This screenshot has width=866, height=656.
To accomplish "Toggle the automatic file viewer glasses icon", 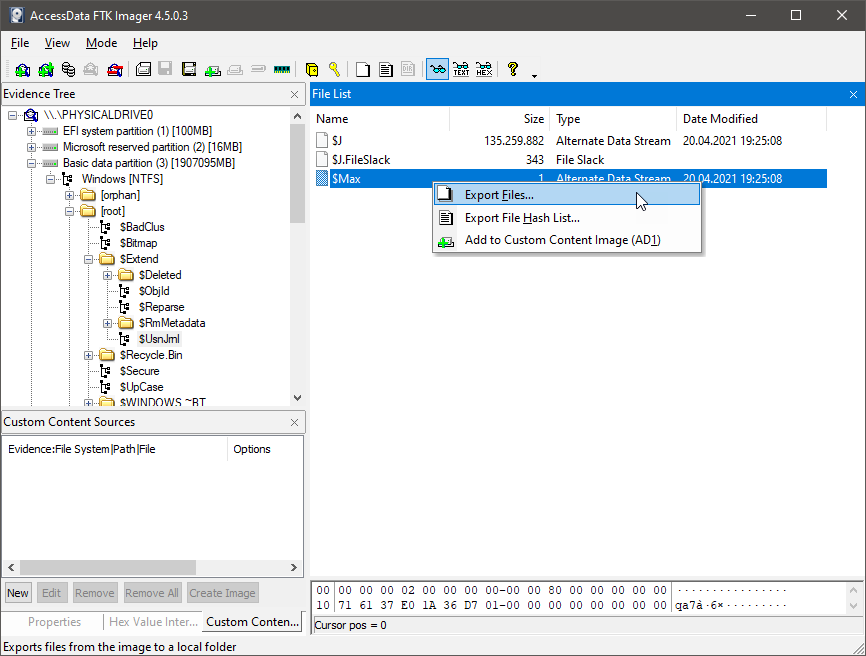I will [437, 70].
